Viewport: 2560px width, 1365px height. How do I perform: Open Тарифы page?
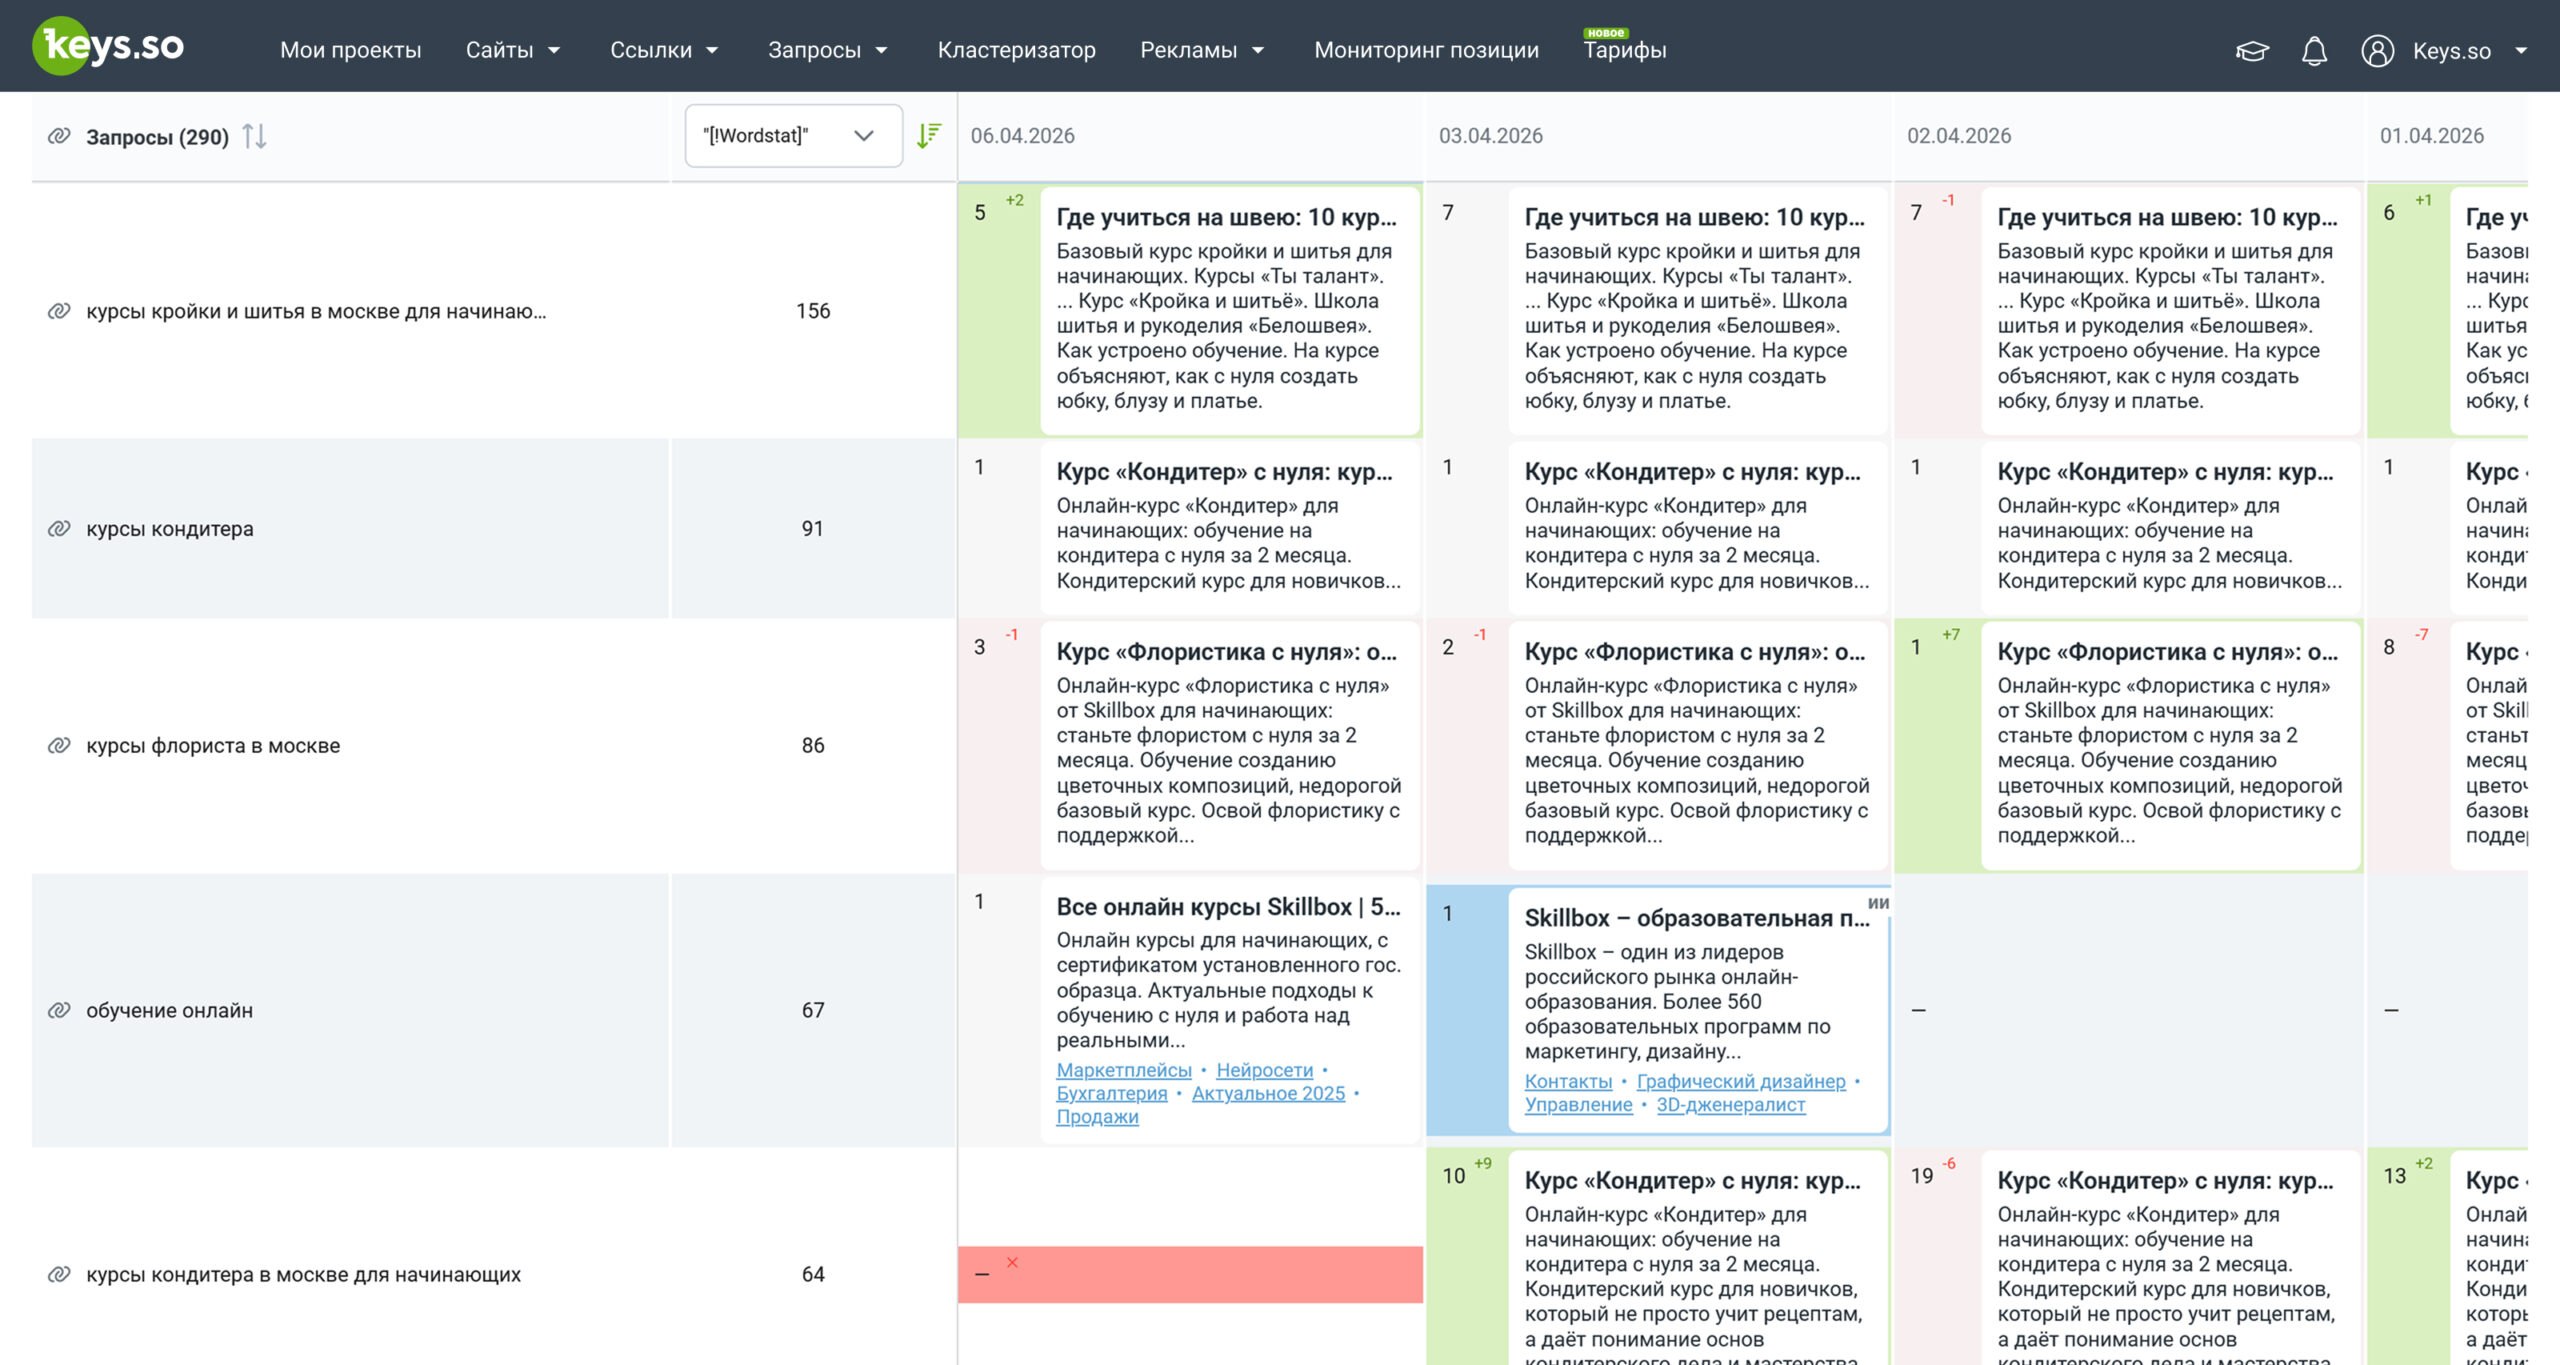pyautogui.click(x=1625, y=50)
